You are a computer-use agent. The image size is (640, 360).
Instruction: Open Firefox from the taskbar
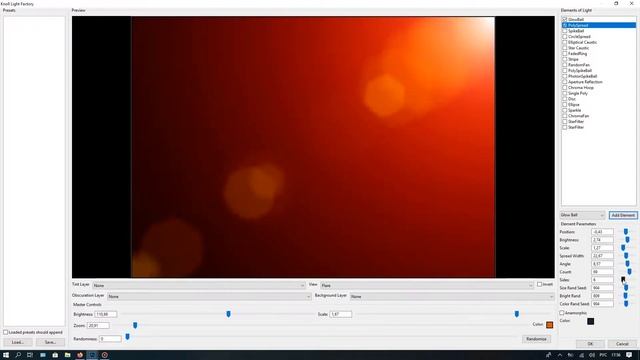pos(80,355)
